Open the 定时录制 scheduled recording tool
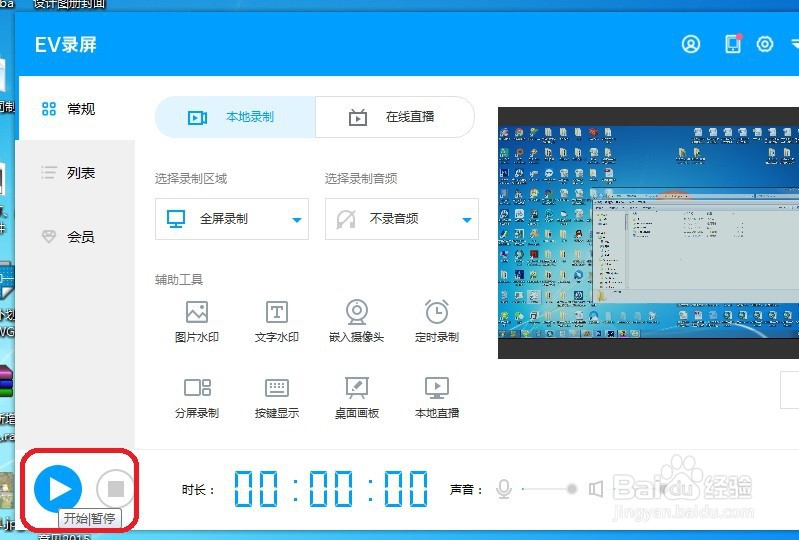This screenshot has width=799, height=540. pos(437,321)
